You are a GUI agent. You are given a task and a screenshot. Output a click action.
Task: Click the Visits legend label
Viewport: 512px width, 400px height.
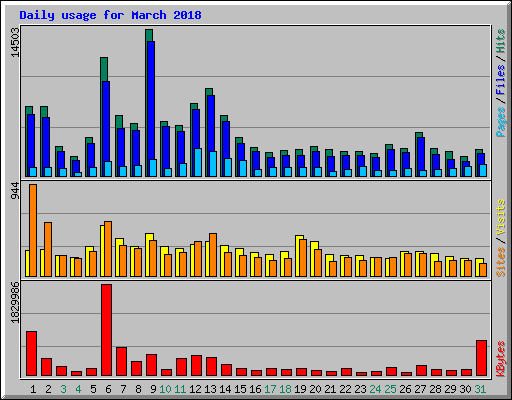tap(500, 217)
